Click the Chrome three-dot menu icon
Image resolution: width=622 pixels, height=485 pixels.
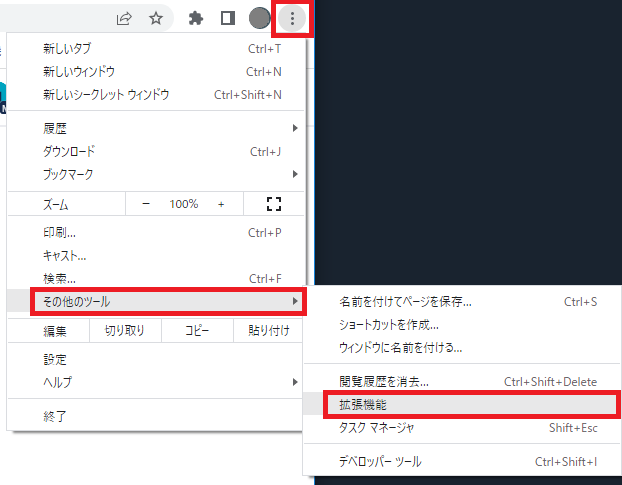point(291,18)
